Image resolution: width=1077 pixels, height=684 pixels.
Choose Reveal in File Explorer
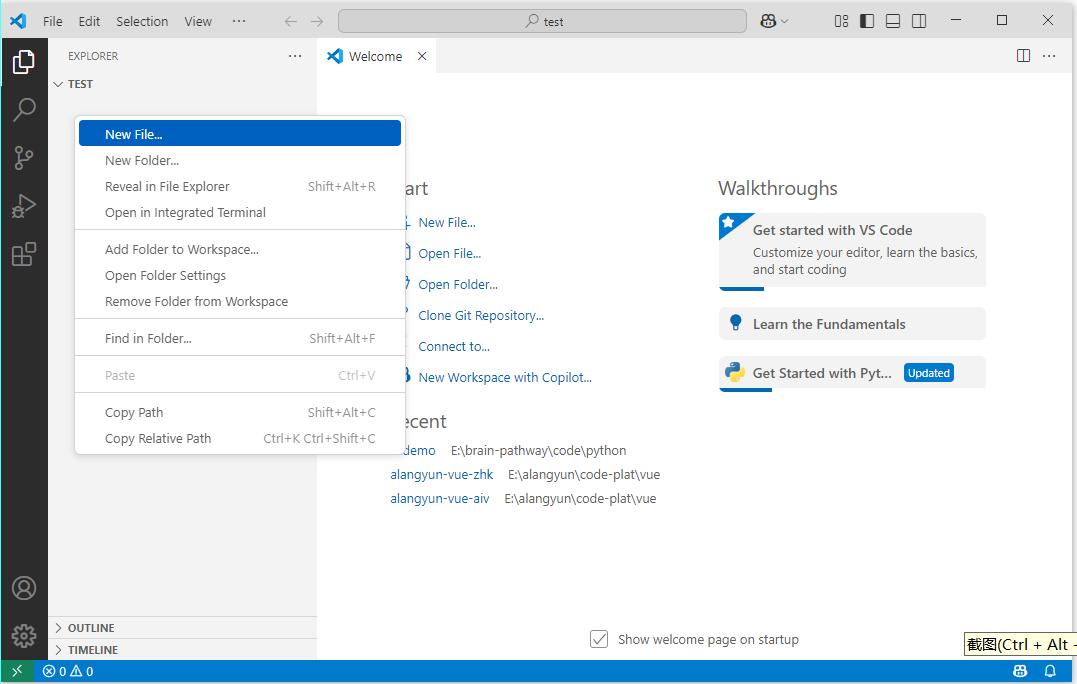coord(240,186)
